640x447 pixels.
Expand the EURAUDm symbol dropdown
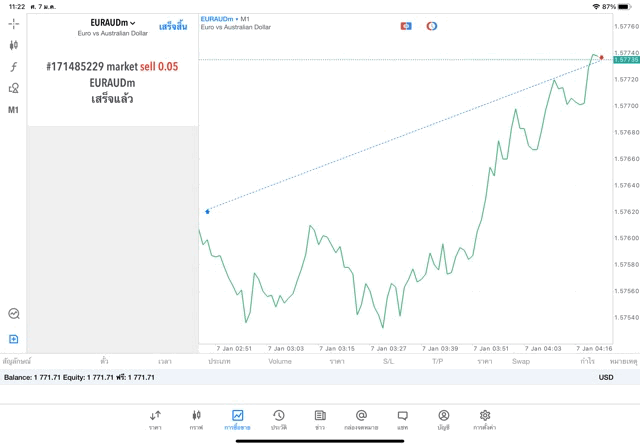[112, 22]
